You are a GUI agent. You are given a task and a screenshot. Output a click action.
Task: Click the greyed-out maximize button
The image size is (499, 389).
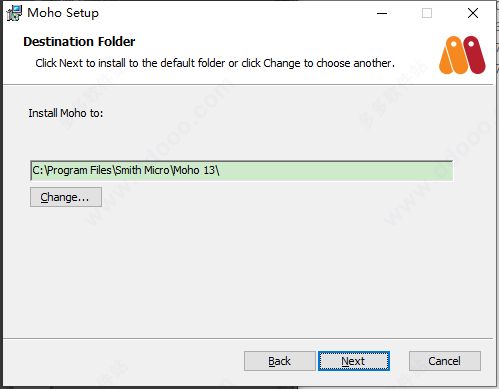tap(427, 13)
